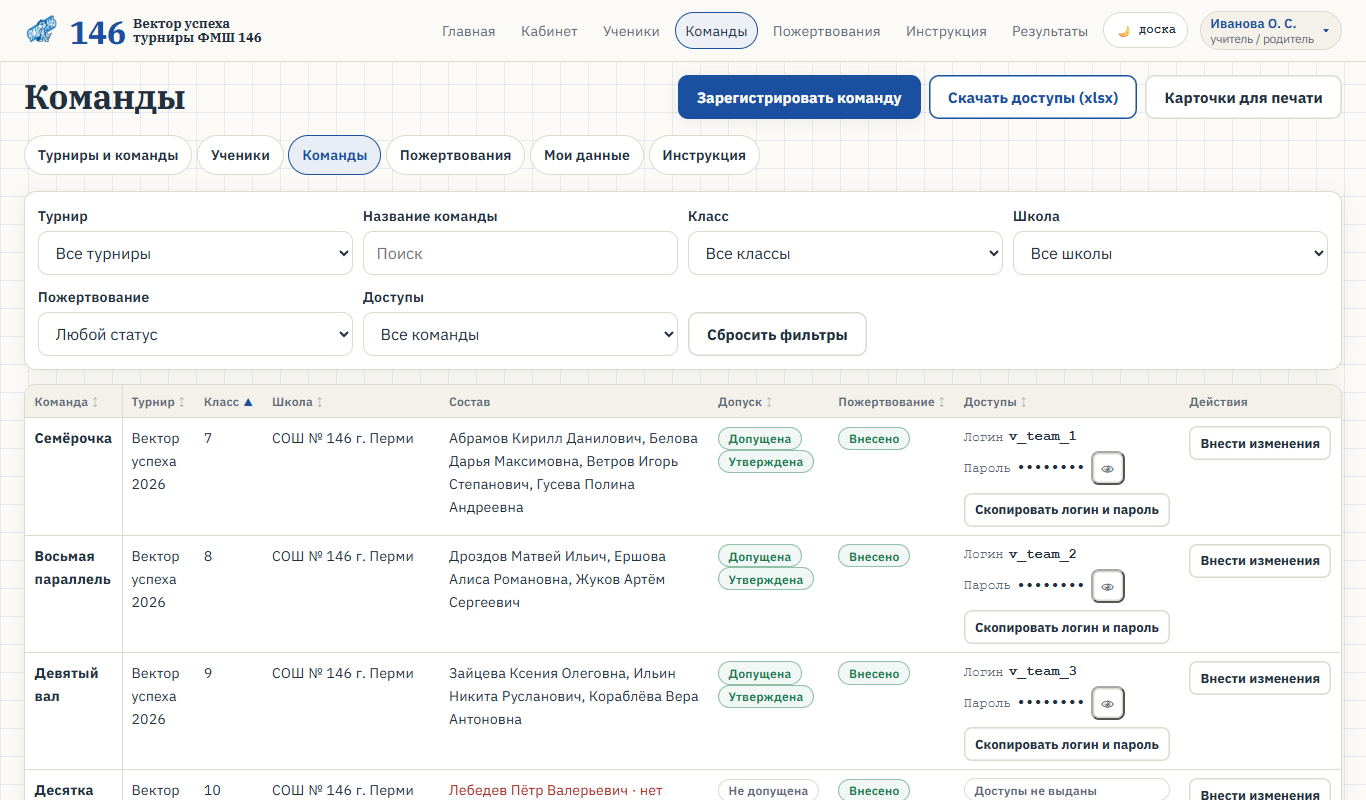Show password for v_team_2 via eye icon

click(x=1108, y=586)
